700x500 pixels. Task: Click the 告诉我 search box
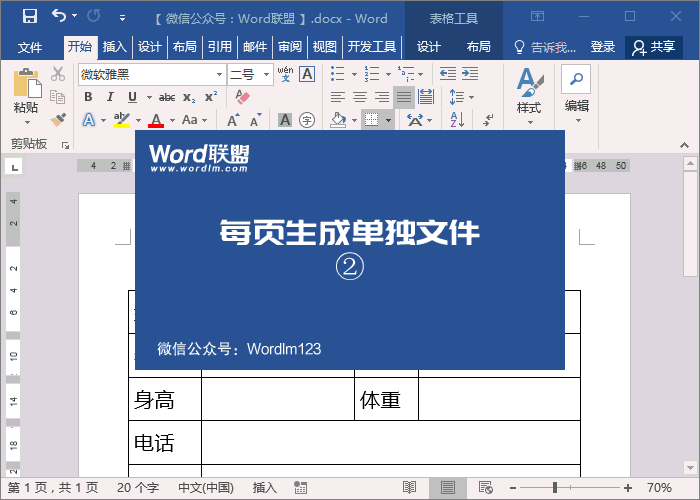point(545,47)
